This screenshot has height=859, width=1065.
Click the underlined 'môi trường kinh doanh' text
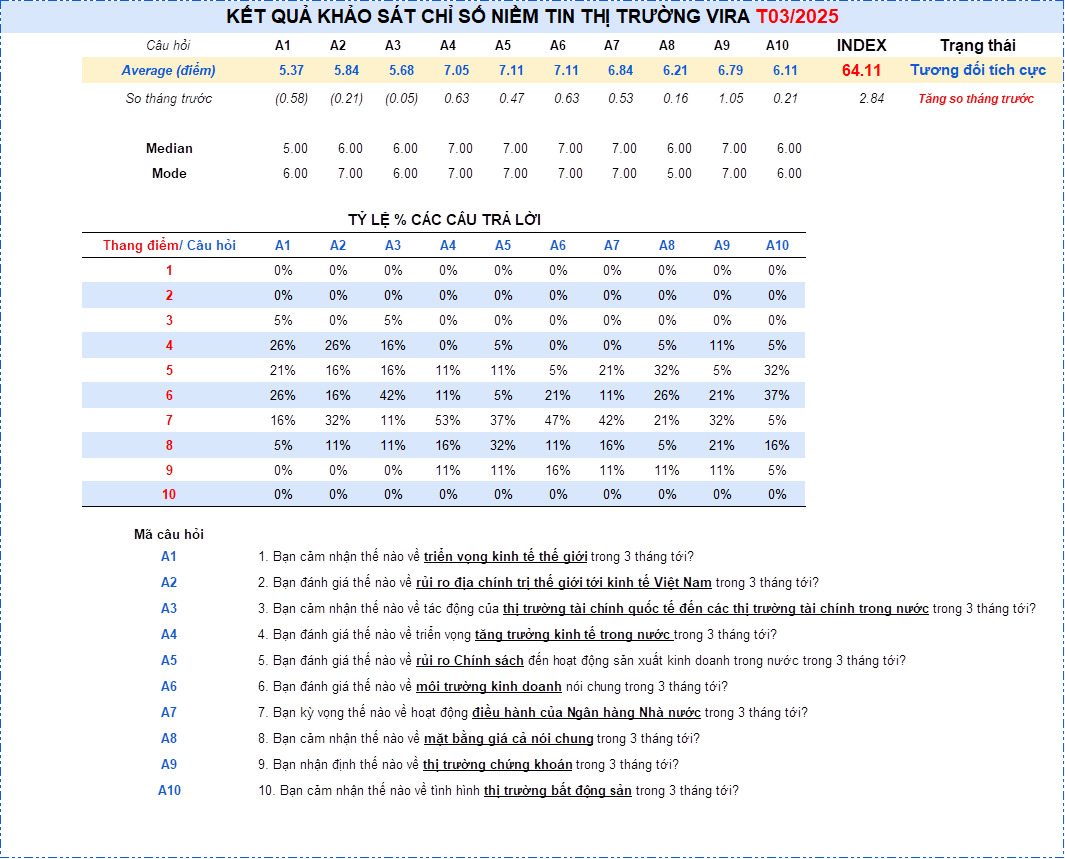tap(488, 687)
